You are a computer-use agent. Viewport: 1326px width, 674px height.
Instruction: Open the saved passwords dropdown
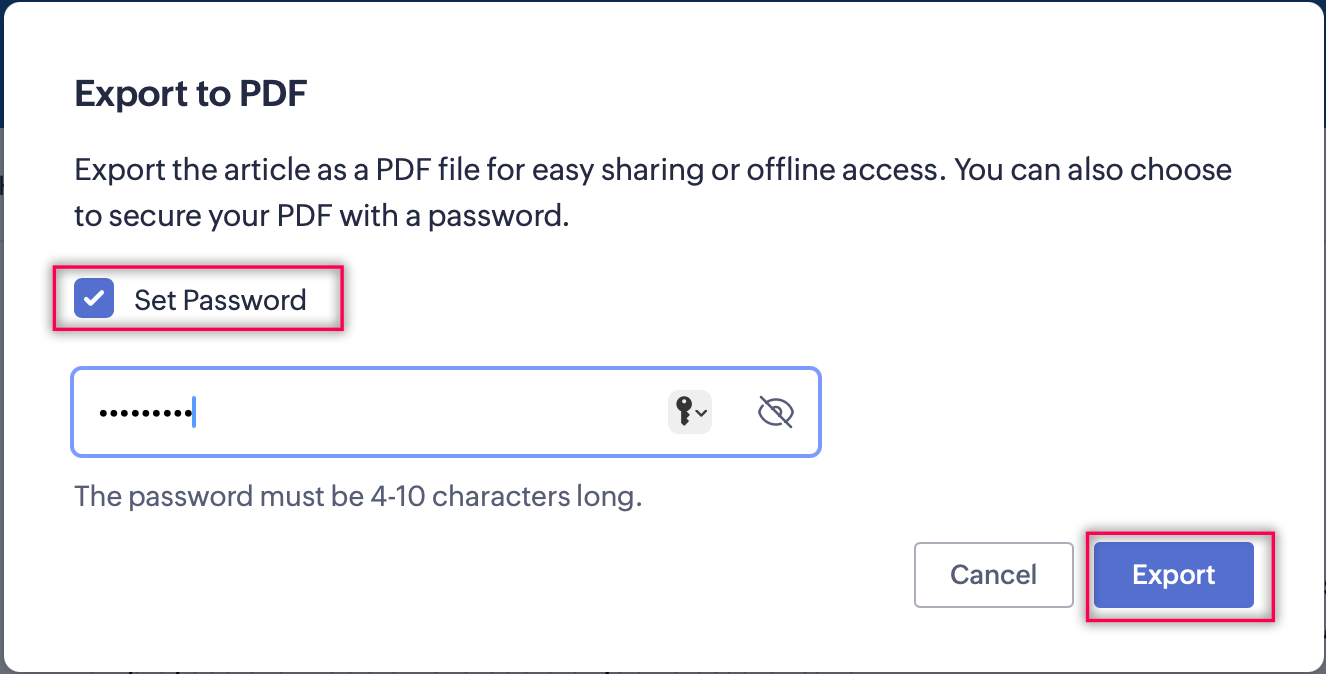pos(690,412)
